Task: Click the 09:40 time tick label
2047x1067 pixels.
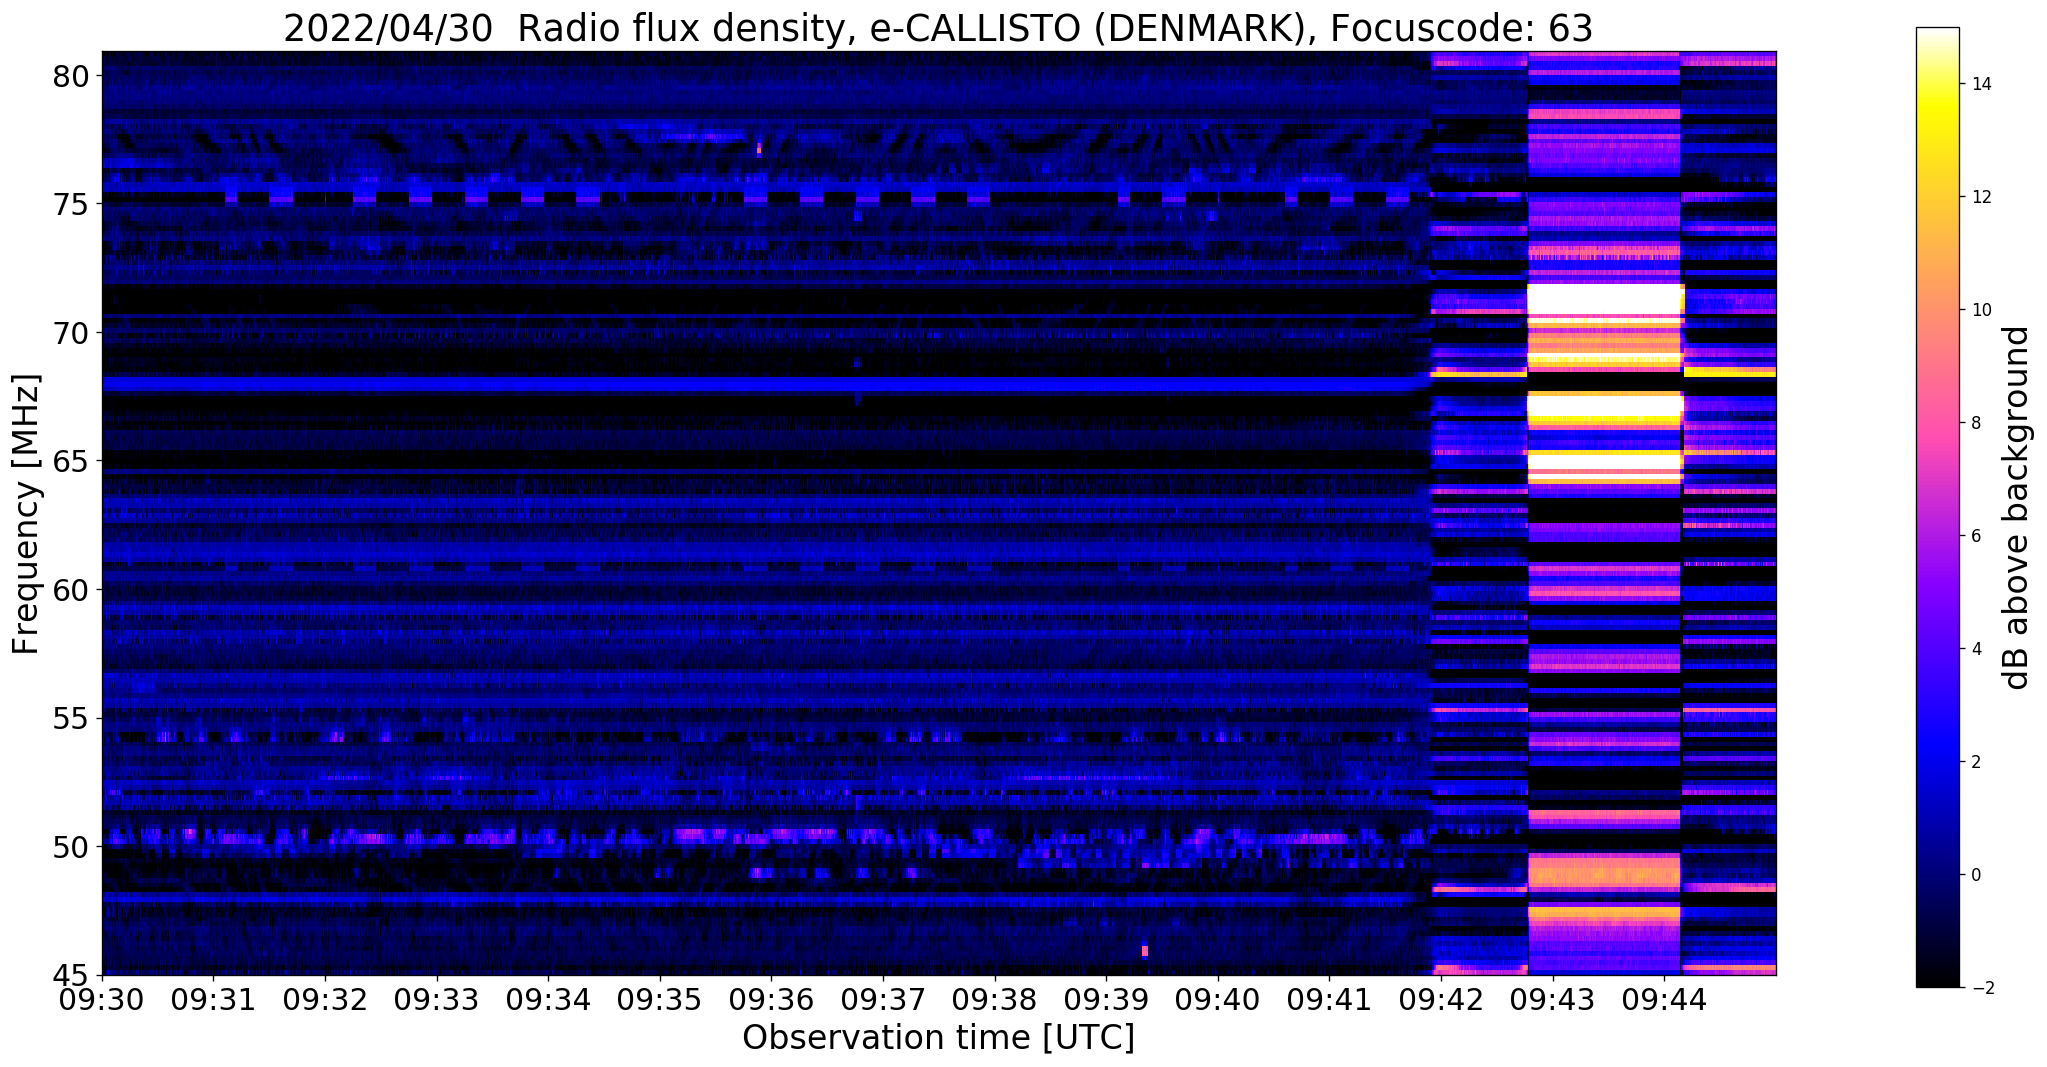Action: pyautogui.click(x=1218, y=998)
